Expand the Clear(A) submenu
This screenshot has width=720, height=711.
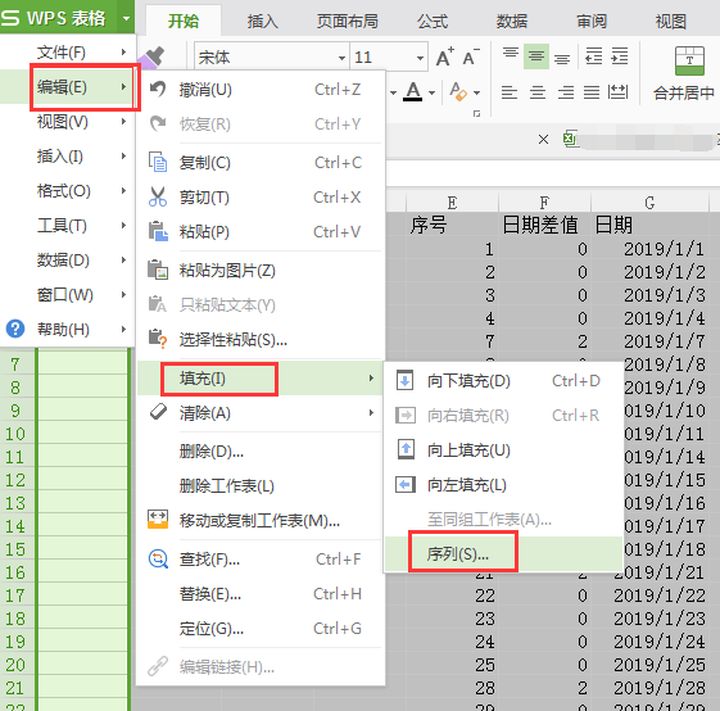coord(371,412)
